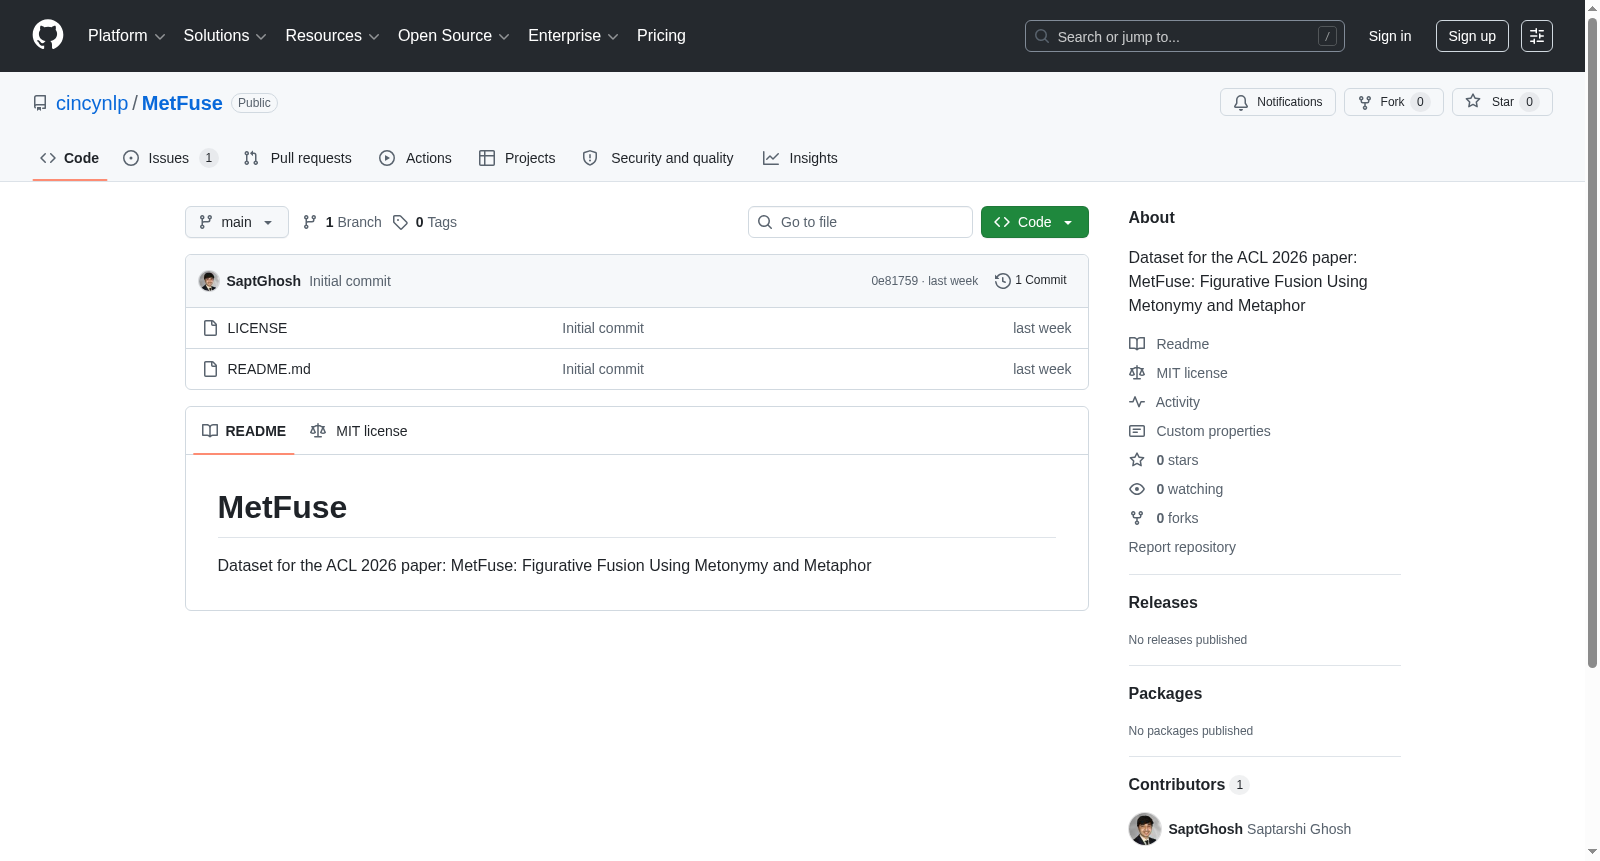Viewport: 1600px width, 861px height.
Task: Click the Sign in link
Action: click(1390, 36)
